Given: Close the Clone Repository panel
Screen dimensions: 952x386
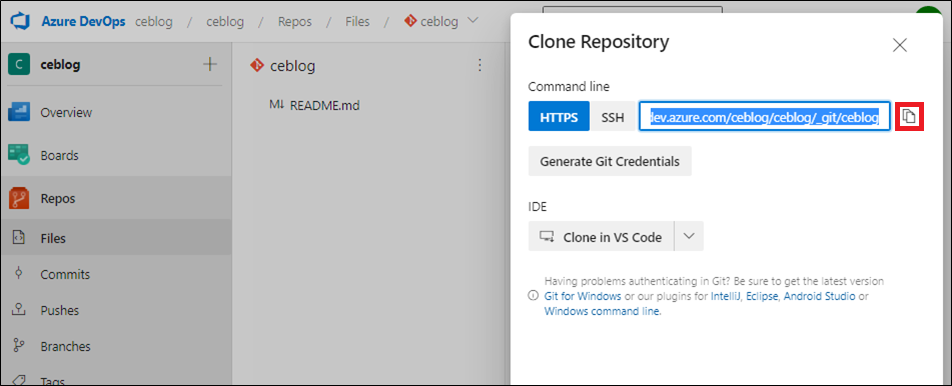Looking at the screenshot, I should [x=899, y=45].
